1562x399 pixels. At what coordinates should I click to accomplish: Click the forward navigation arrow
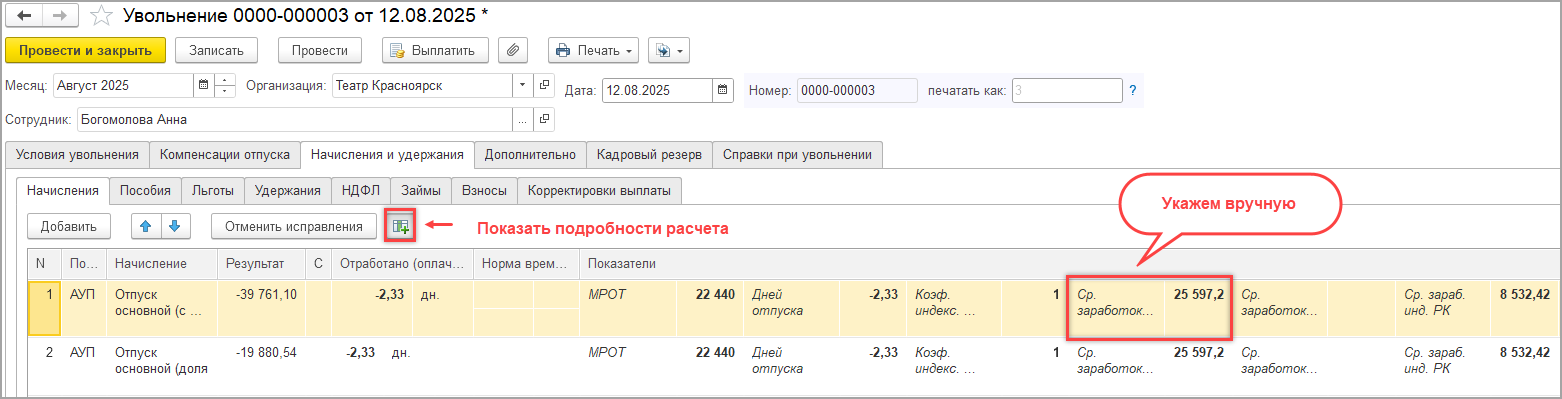pos(61,16)
